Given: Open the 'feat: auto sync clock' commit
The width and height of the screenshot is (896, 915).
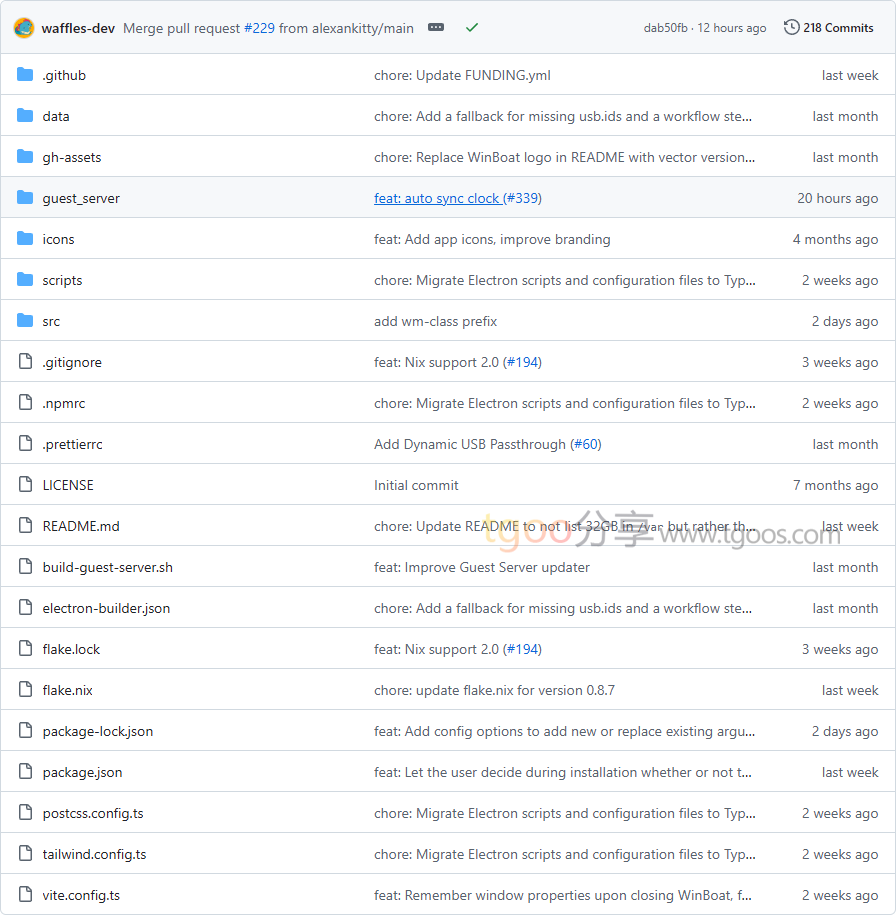Looking at the screenshot, I should pos(436,198).
